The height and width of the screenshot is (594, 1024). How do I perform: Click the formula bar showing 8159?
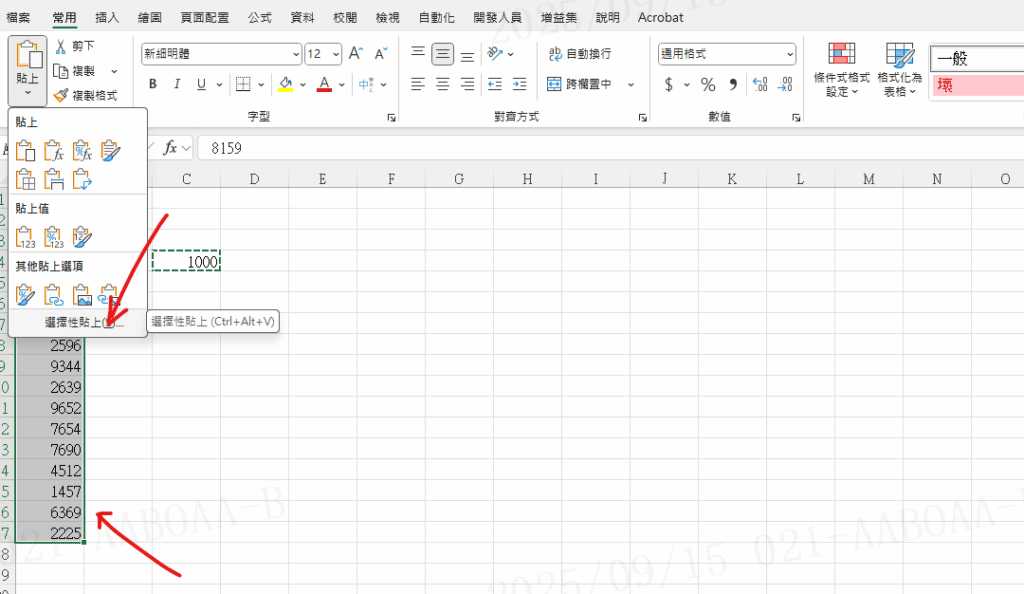(x=600, y=148)
